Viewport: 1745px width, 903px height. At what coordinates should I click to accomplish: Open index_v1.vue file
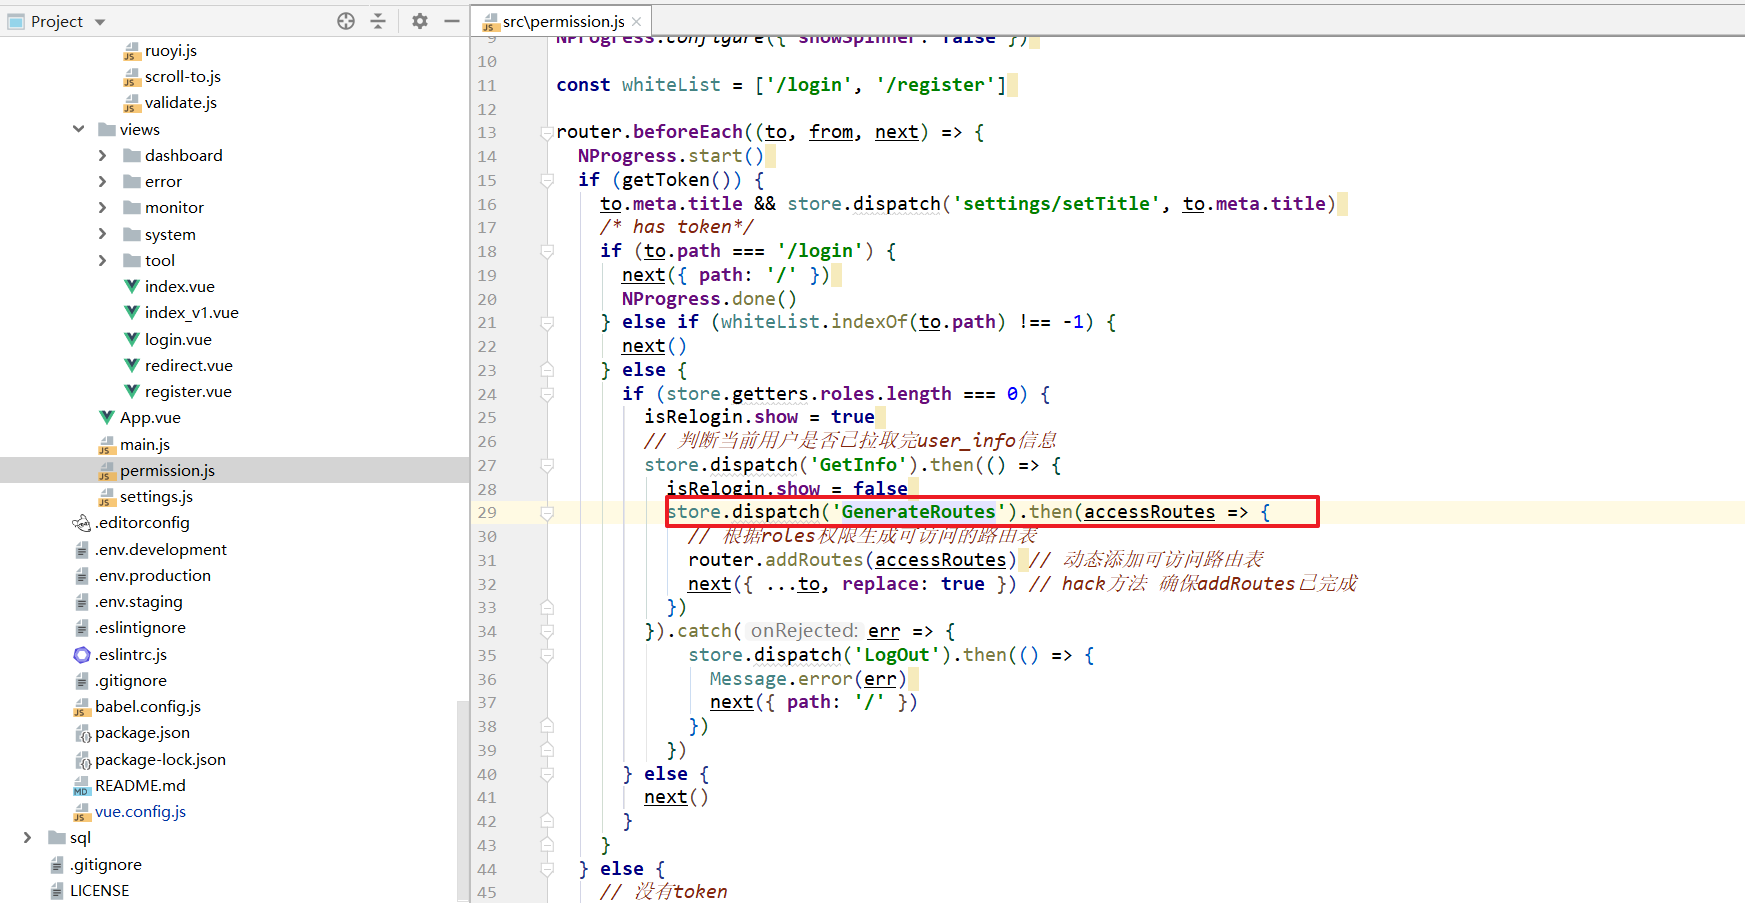pyautogui.click(x=191, y=312)
